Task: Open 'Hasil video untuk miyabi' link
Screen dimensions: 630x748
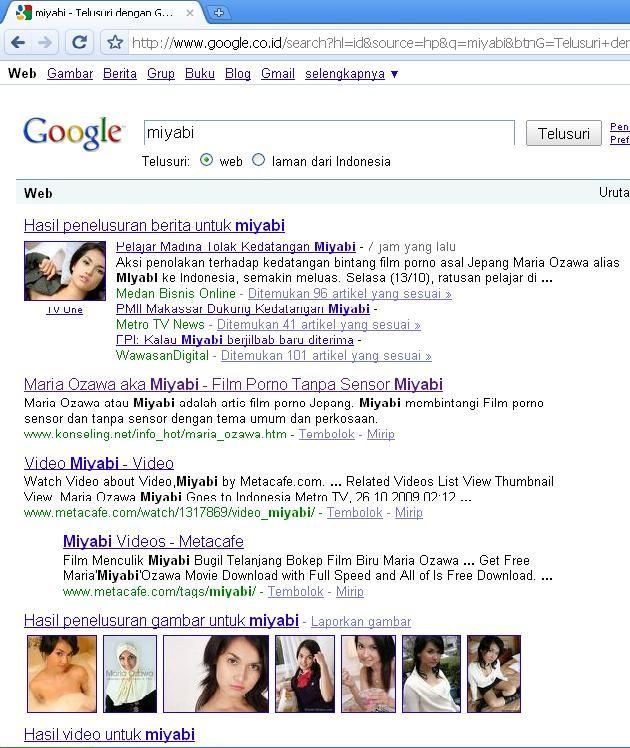Action: (109, 735)
